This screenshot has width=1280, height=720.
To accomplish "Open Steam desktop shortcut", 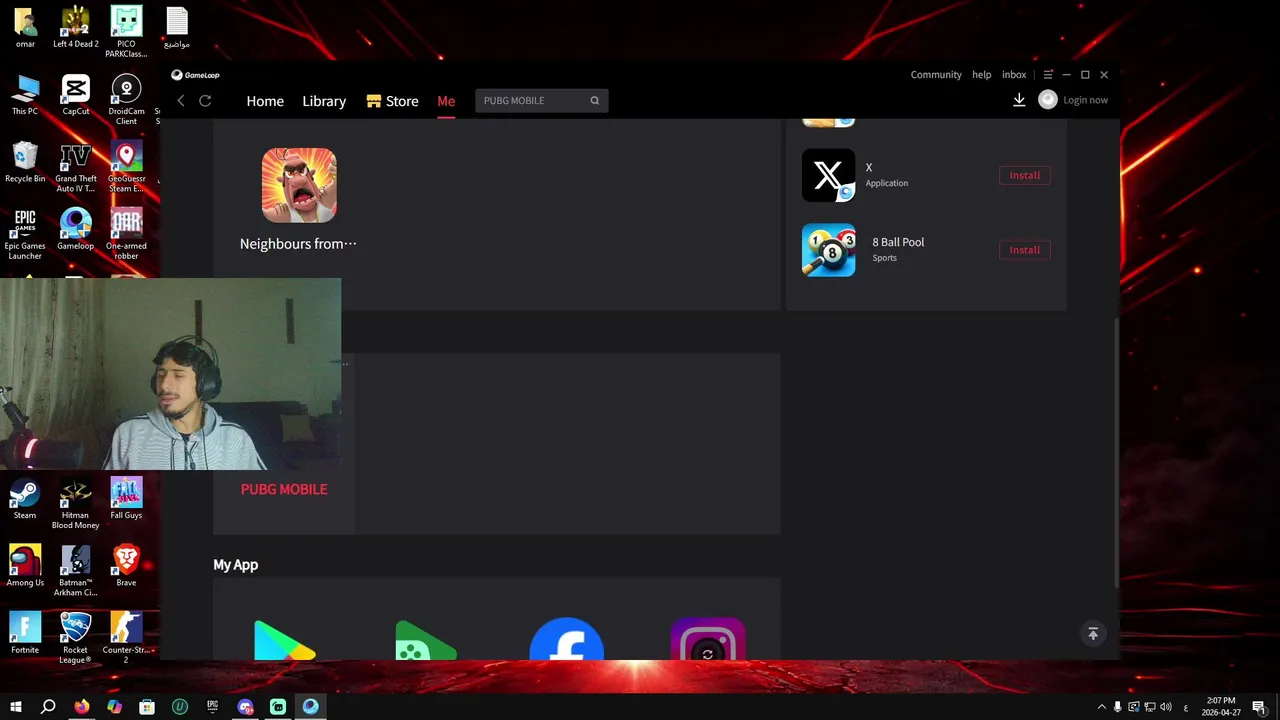I will (x=25, y=498).
